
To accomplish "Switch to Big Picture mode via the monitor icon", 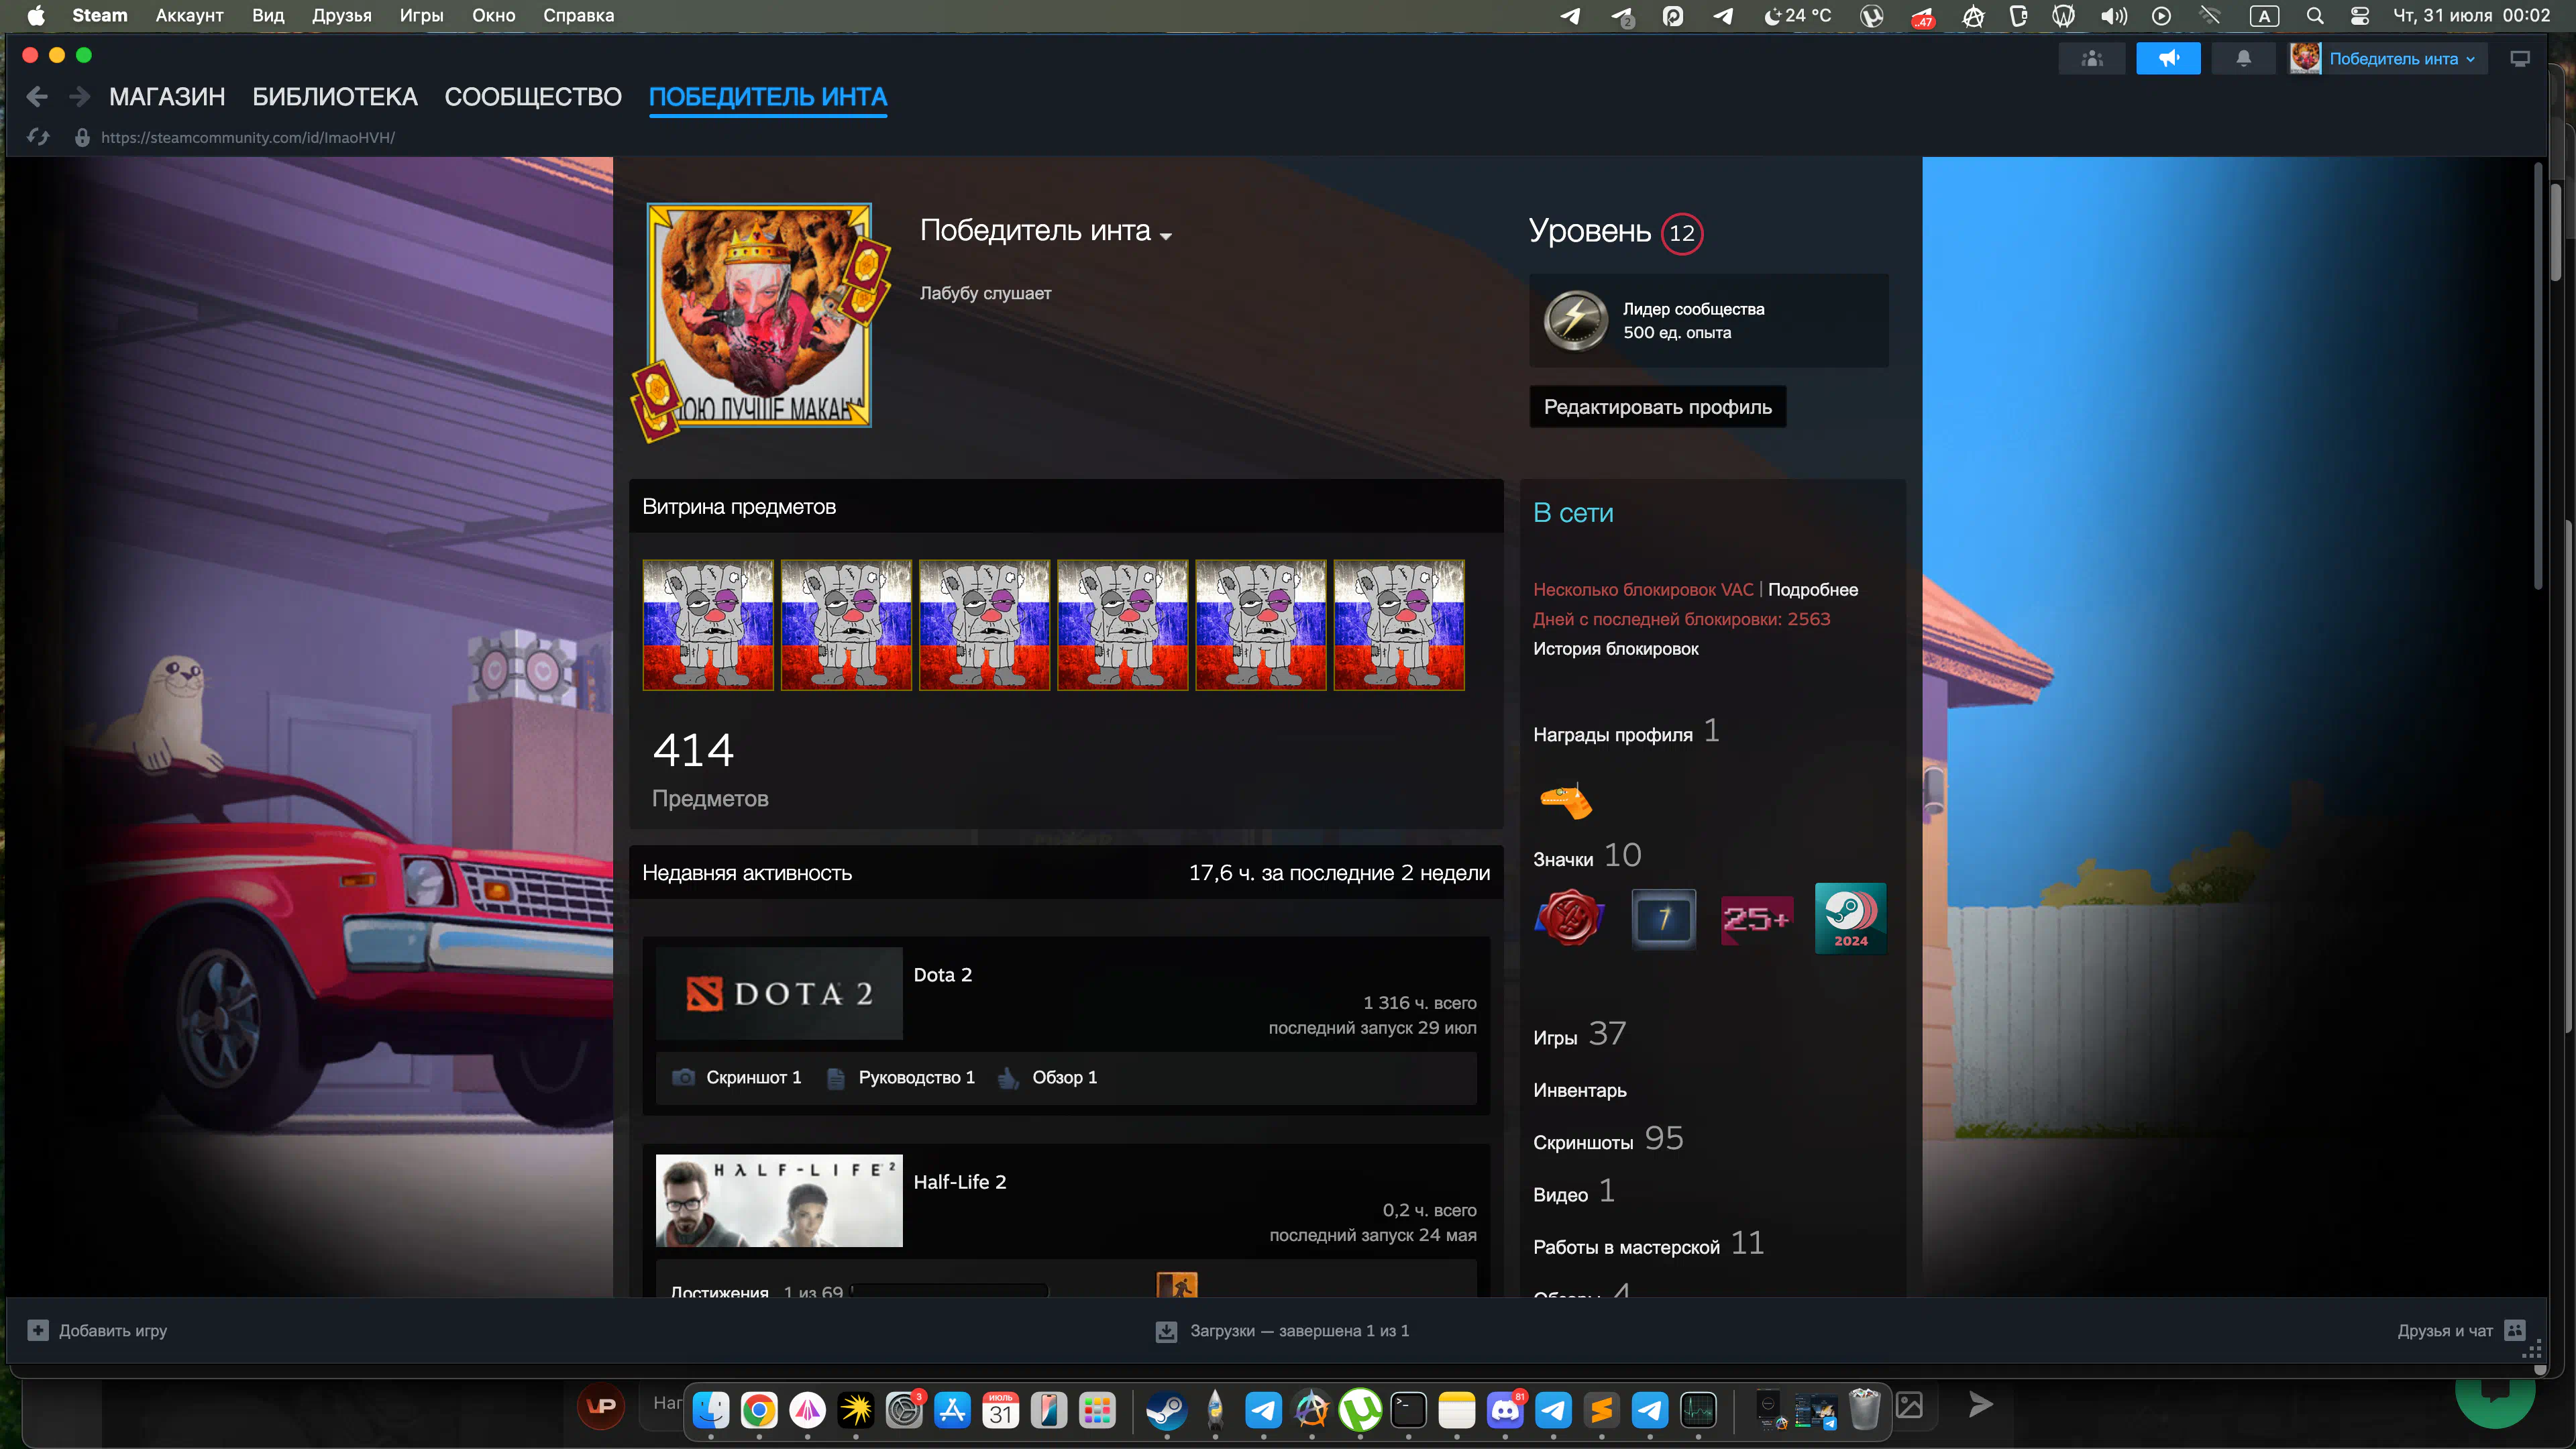I will pos(2520,58).
